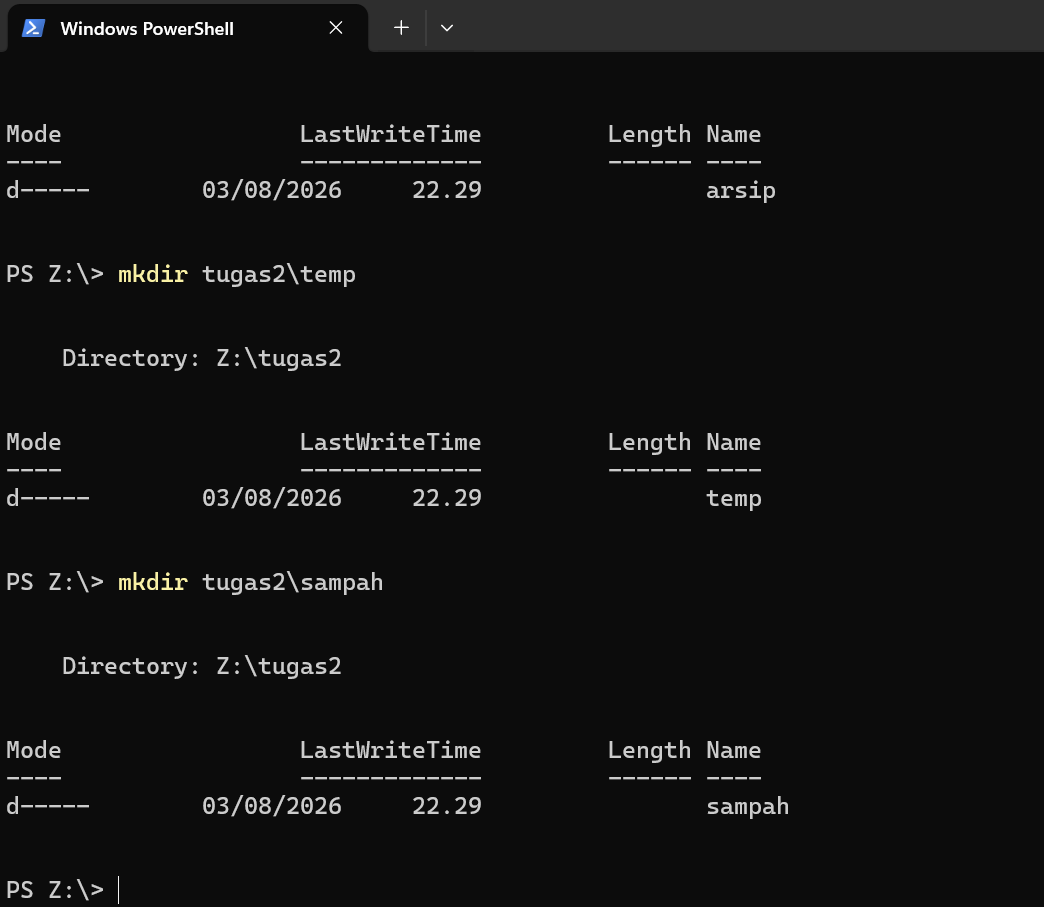The image size is (1044, 907).
Task: Click date 03/08/2026 in sampah row
Action: 272,806
